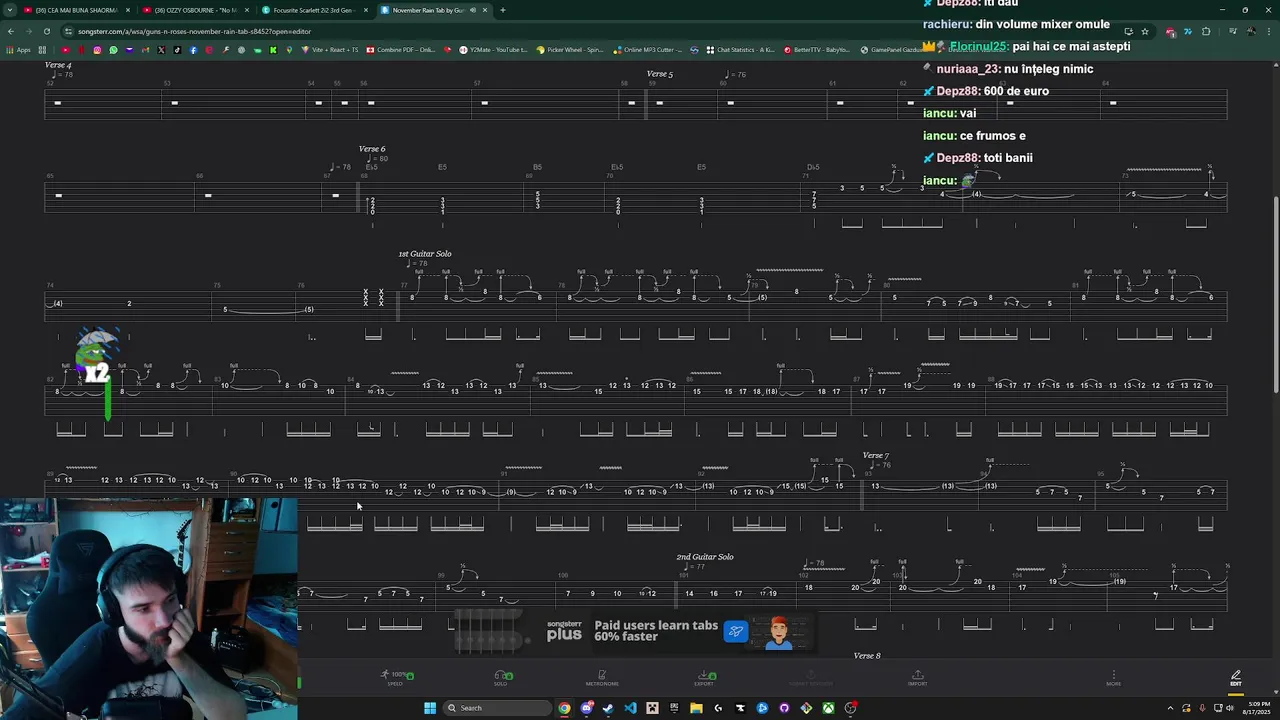Click the Verse 6 section label
The width and height of the screenshot is (1280, 720).
pyautogui.click(x=372, y=149)
